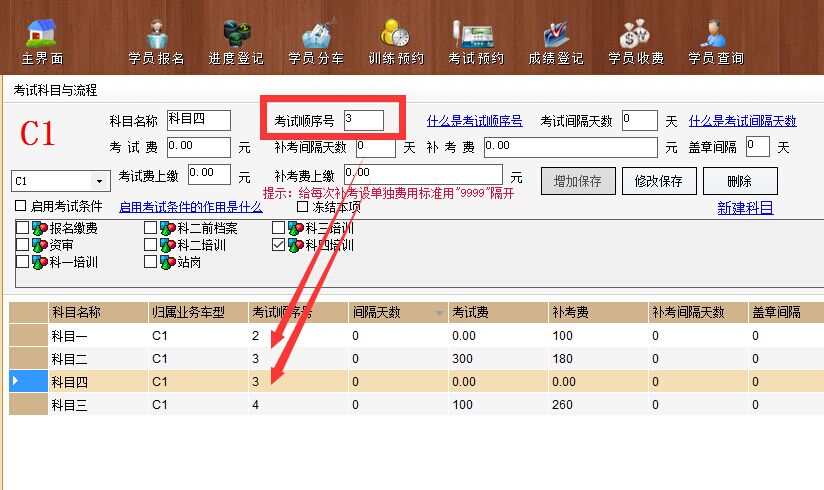Focus the 盖章间隔 input field
This screenshot has height=490, width=824.
758,147
